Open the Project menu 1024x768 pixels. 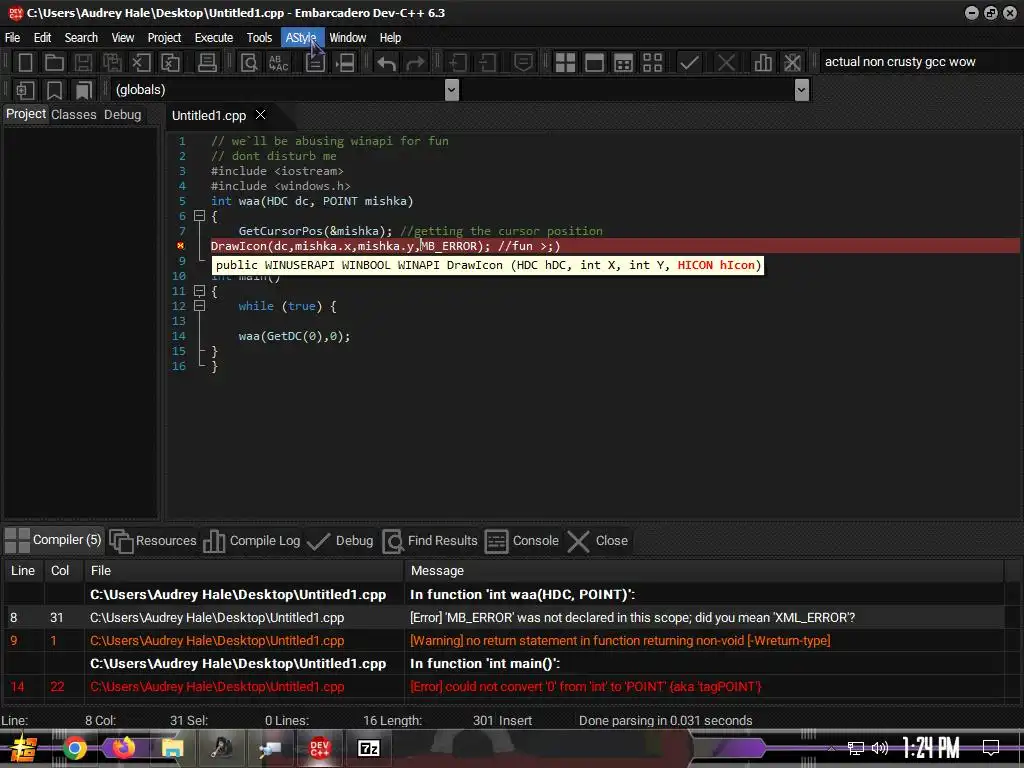click(x=164, y=37)
